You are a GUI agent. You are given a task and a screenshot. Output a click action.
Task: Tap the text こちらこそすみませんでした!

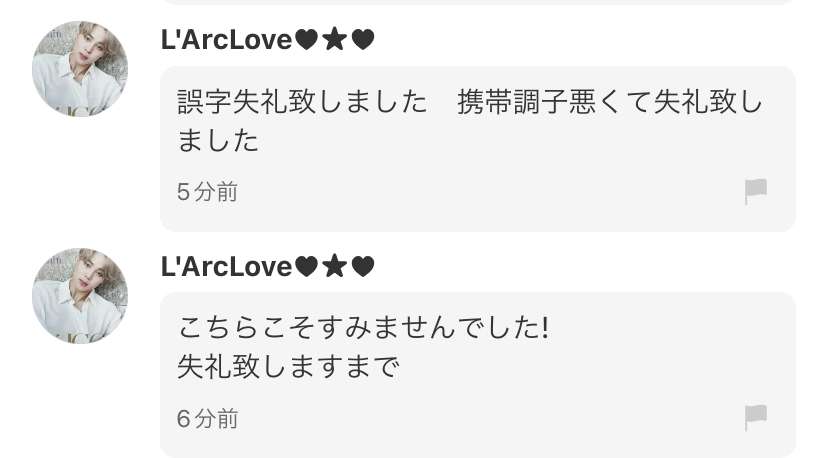pos(363,328)
